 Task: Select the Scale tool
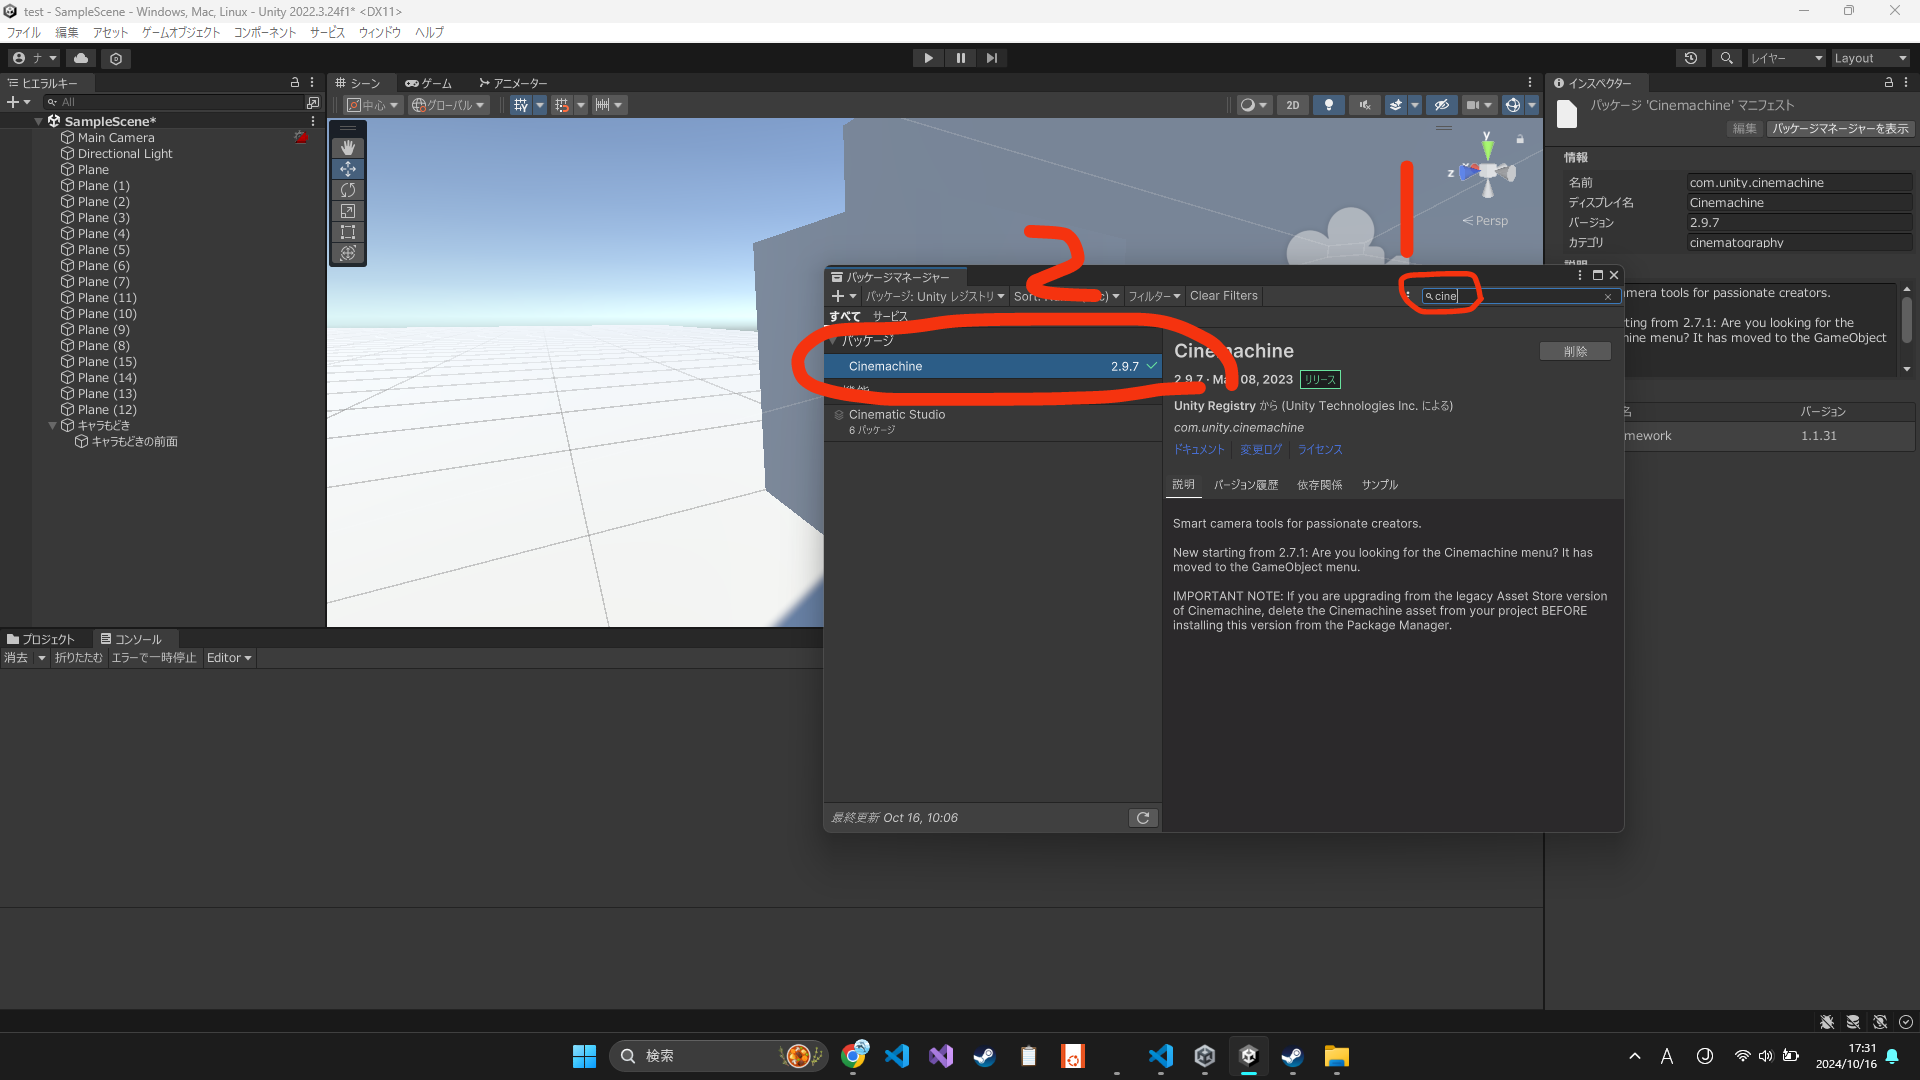(348, 211)
